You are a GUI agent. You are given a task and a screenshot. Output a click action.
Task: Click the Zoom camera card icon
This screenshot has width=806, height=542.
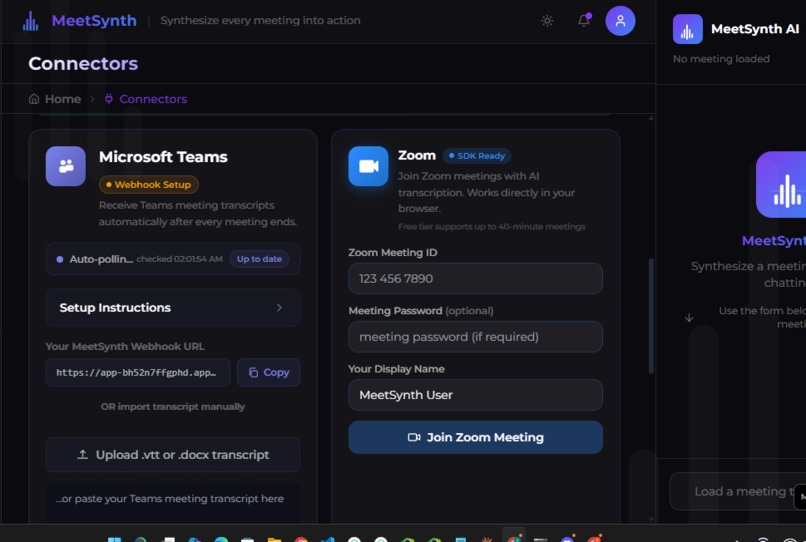[368, 166]
